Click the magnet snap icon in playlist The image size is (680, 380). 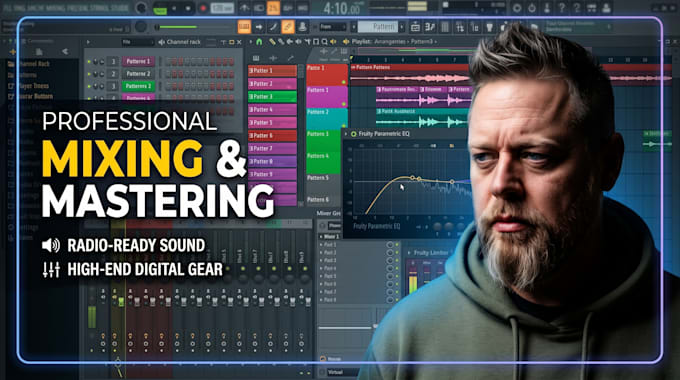point(259,42)
